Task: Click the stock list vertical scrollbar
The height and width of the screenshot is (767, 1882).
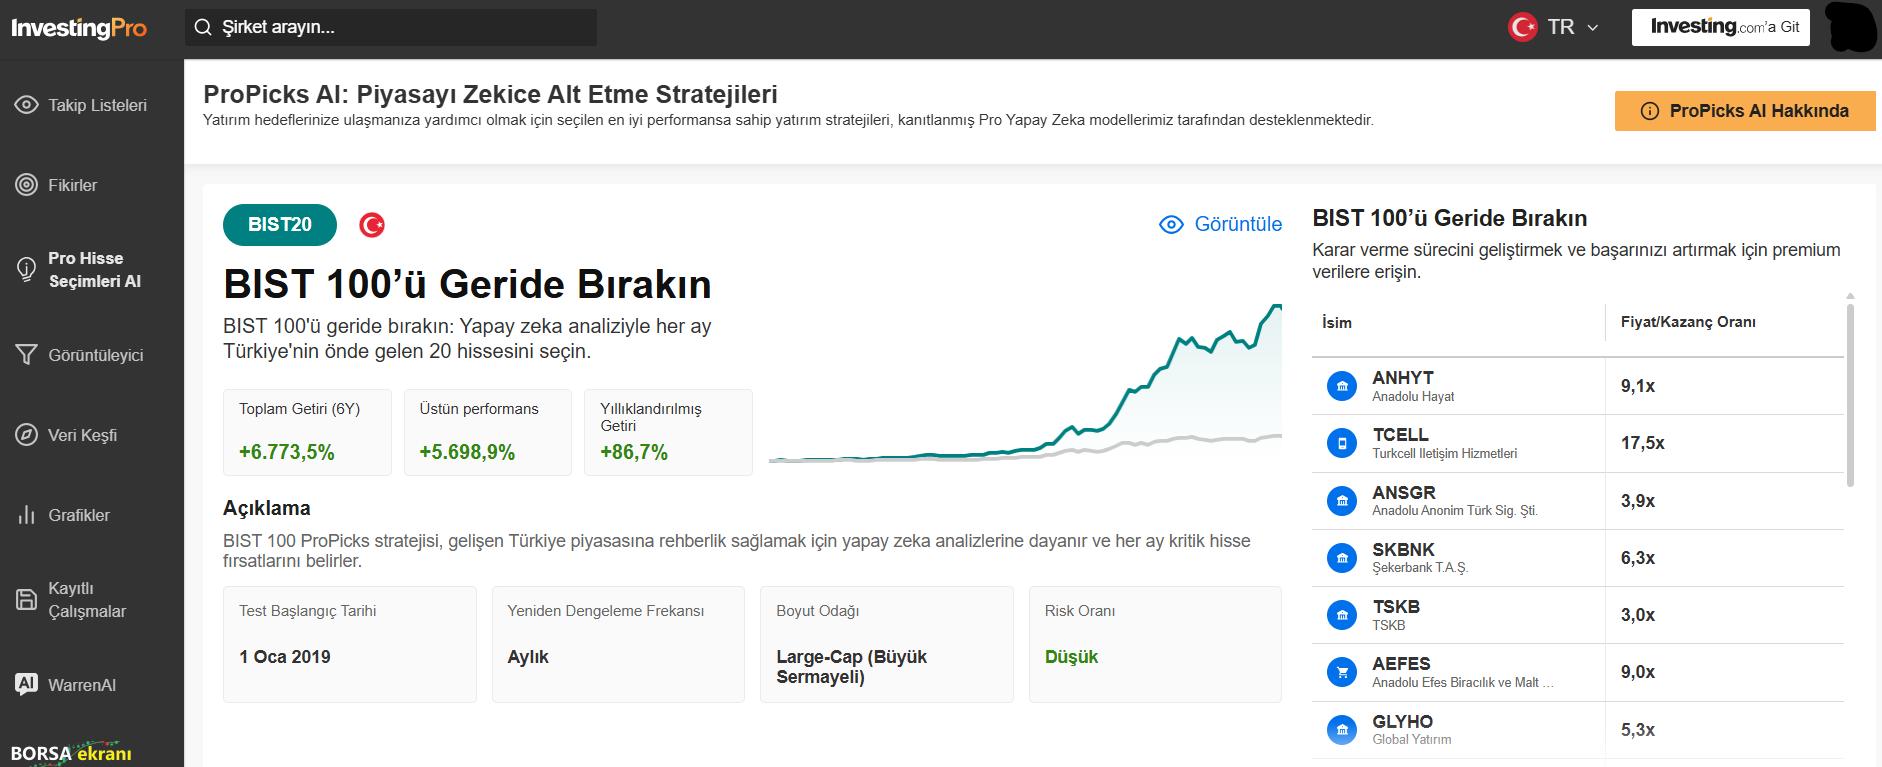Action: point(1850,395)
